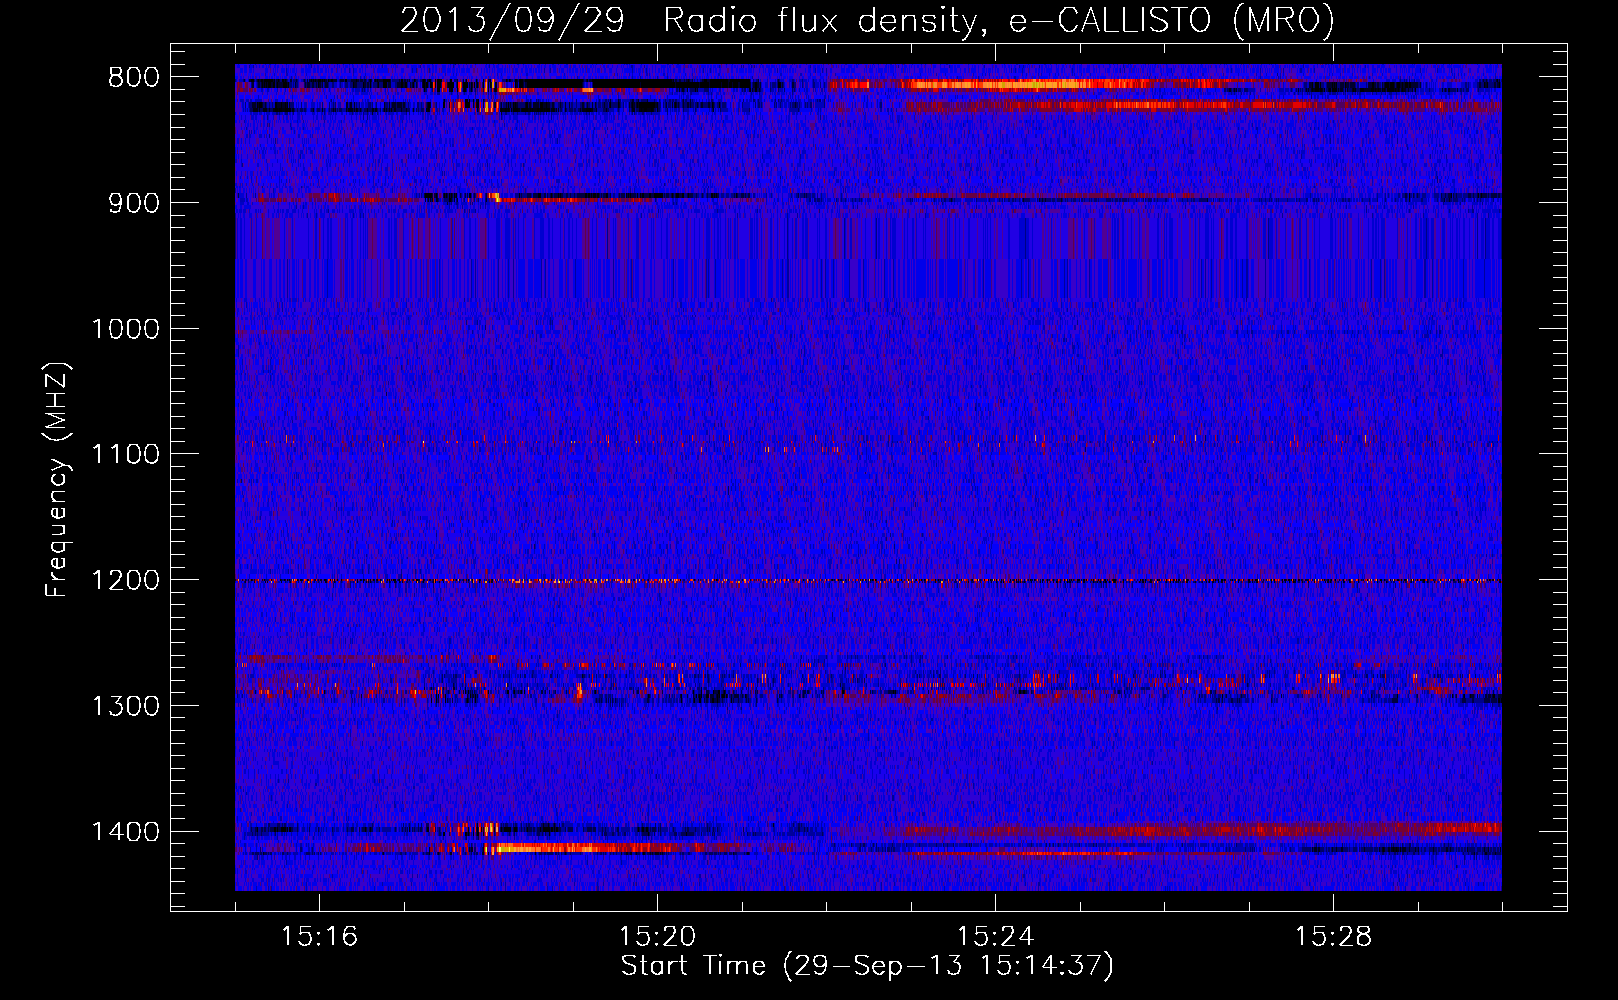Click the 1100 frequency tick label
Viewport: 1618px width, 1000px height.
click(125, 454)
